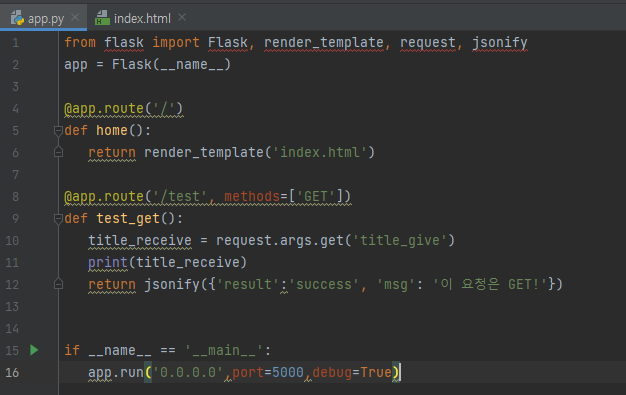Click 'jsonify' in the import line

tap(499, 42)
